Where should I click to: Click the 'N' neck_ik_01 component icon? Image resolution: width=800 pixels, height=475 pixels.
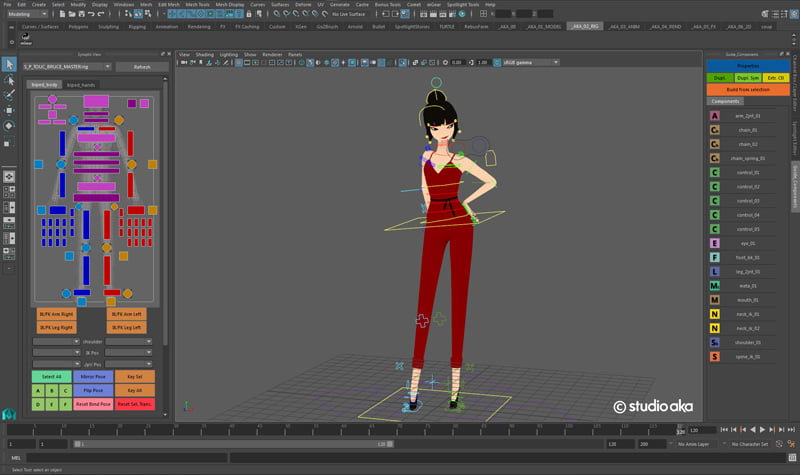click(715, 314)
